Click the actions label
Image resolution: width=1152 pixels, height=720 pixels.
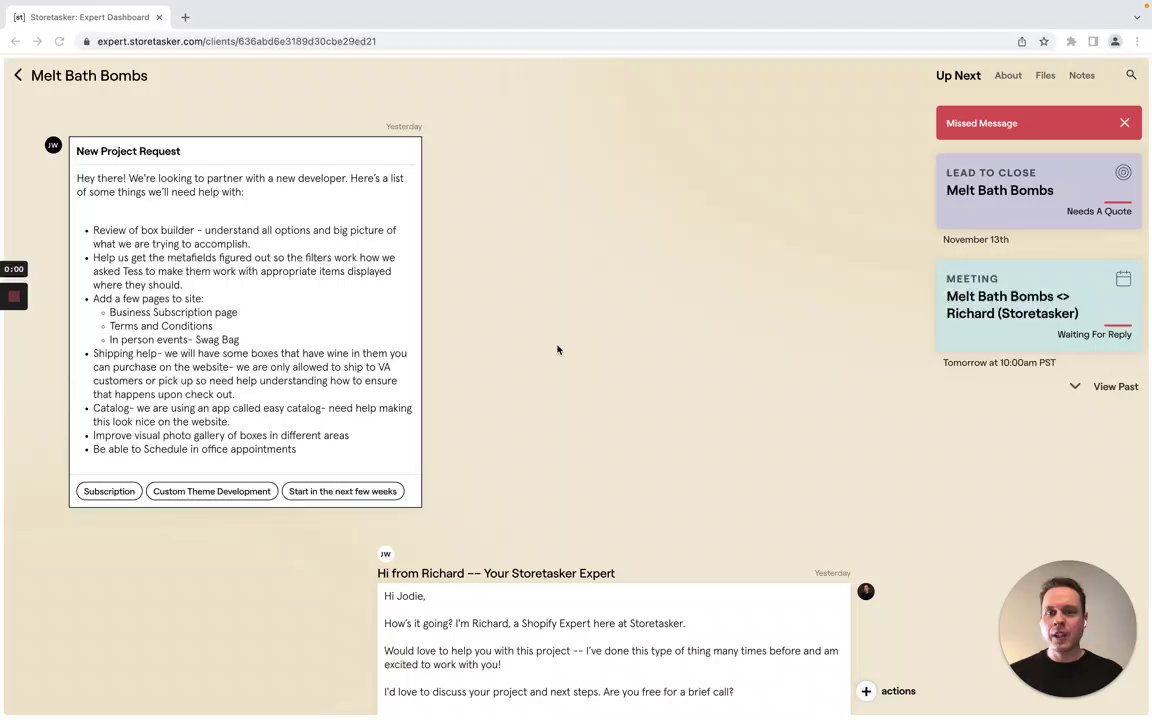pos(898,691)
